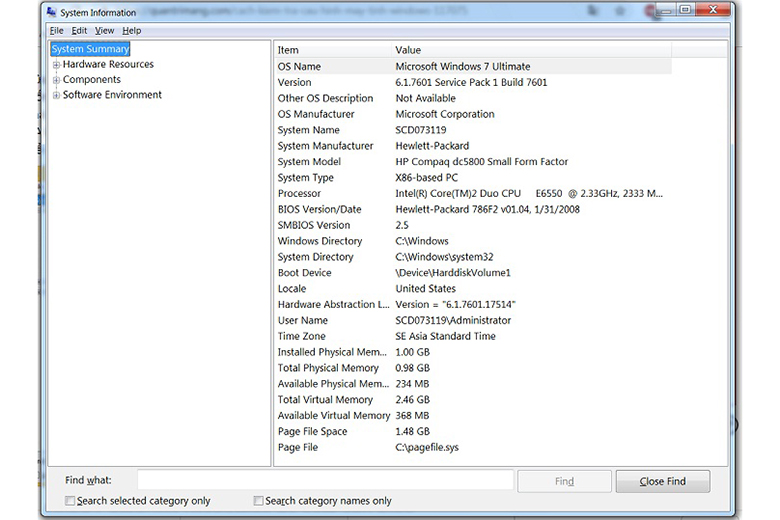Minimize the System Information window
This screenshot has width=780, height=520.
click(664, 10)
